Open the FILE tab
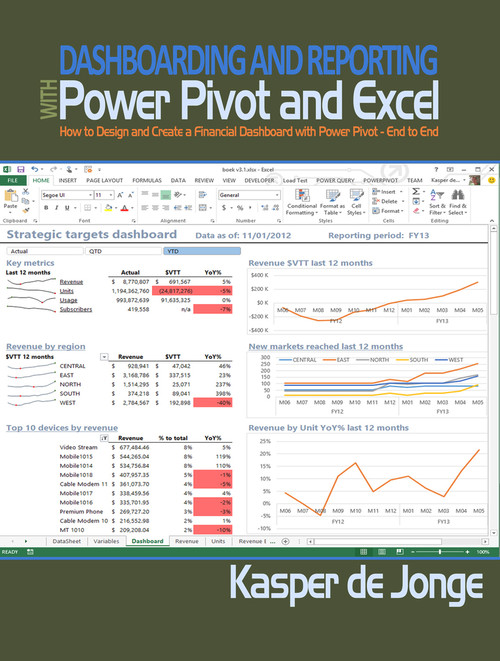The width and height of the screenshot is (500, 661). (13, 180)
